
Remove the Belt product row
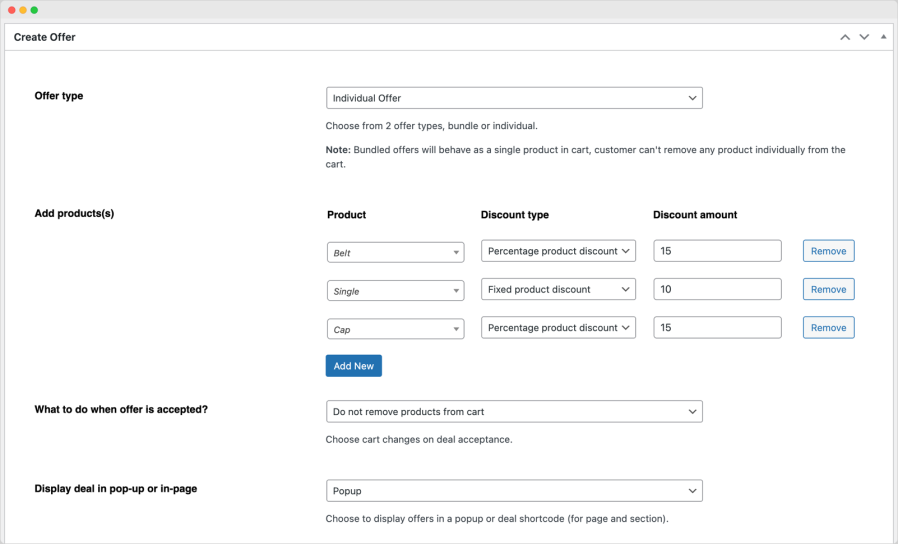coord(828,251)
